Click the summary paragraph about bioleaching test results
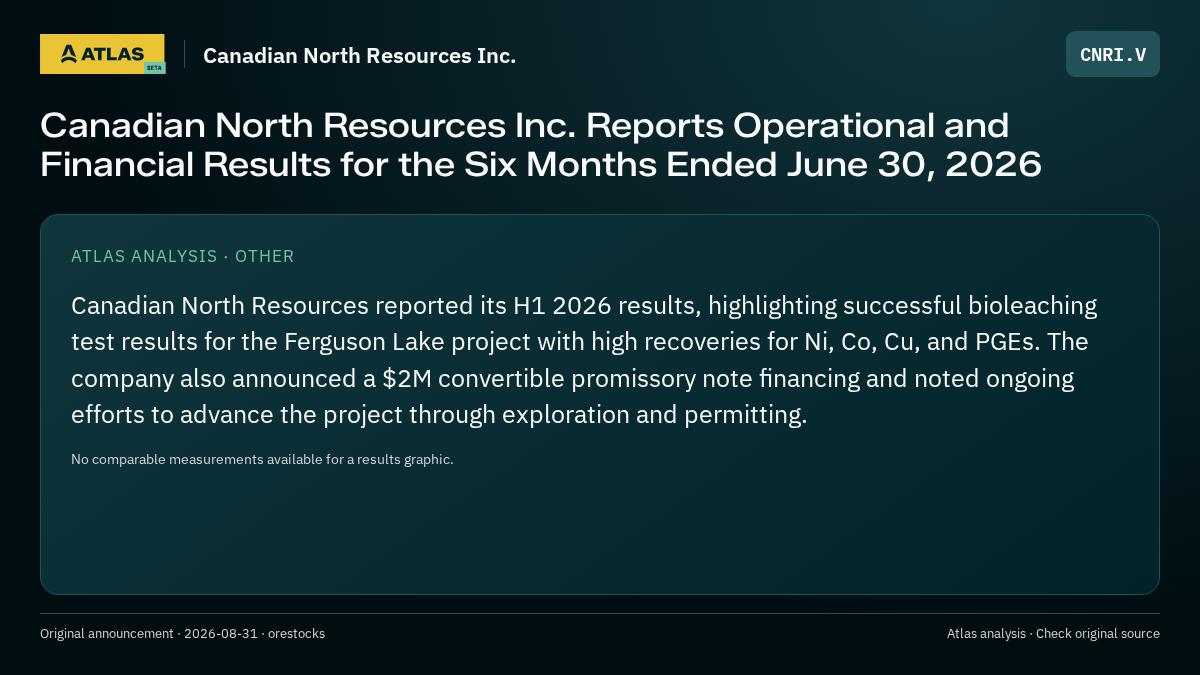Screen dimensions: 1200x675 click(584, 360)
